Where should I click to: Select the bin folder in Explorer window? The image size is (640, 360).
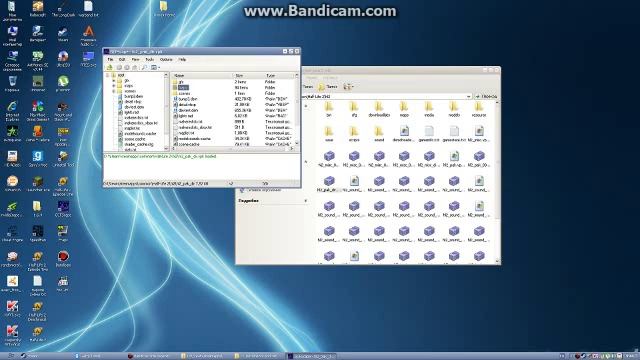[x=329, y=109]
